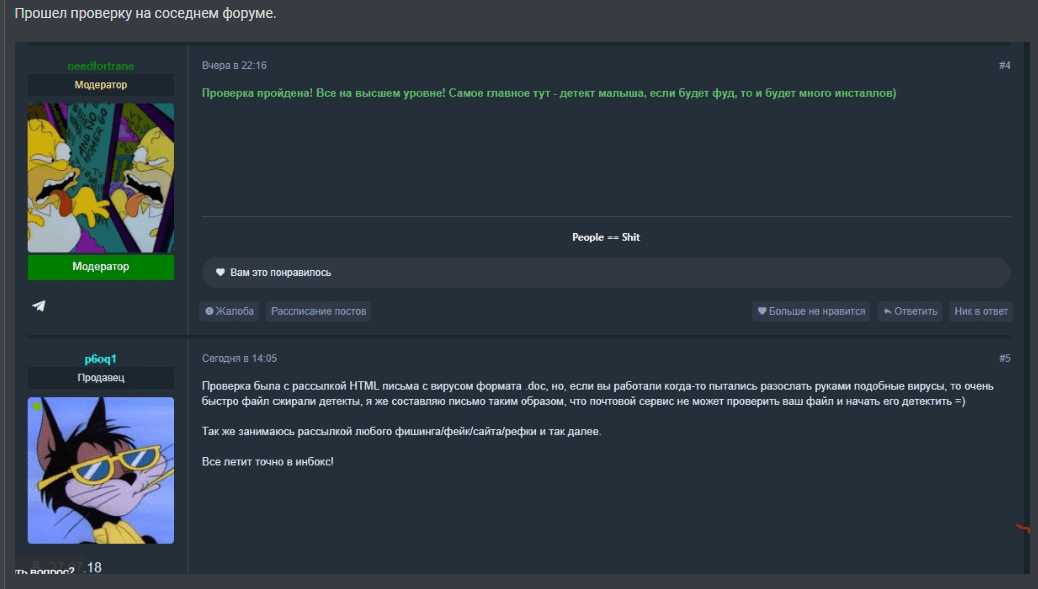The height and width of the screenshot is (589, 1038).
Task: Click the "Вчера в 22:16" timestamp
Action: tap(234, 66)
